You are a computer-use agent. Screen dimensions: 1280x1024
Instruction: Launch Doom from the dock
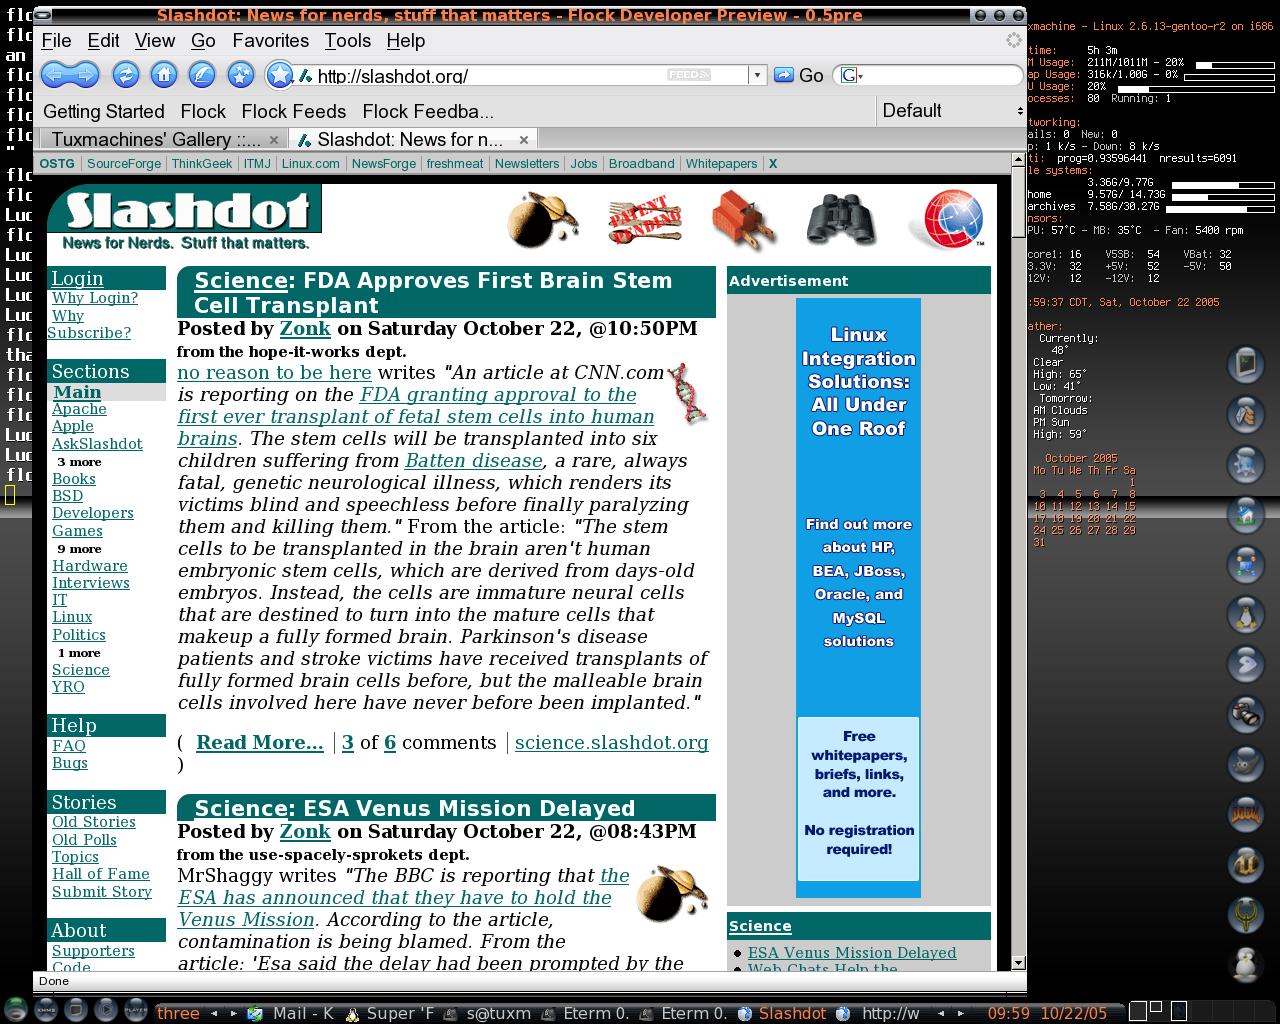point(1245,814)
